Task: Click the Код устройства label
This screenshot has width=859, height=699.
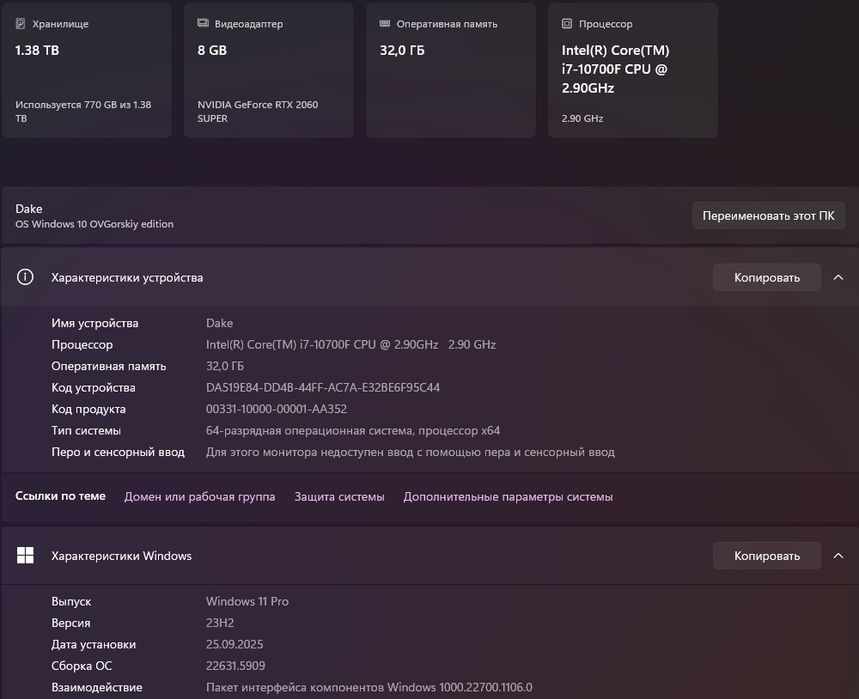Action: click(93, 387)
